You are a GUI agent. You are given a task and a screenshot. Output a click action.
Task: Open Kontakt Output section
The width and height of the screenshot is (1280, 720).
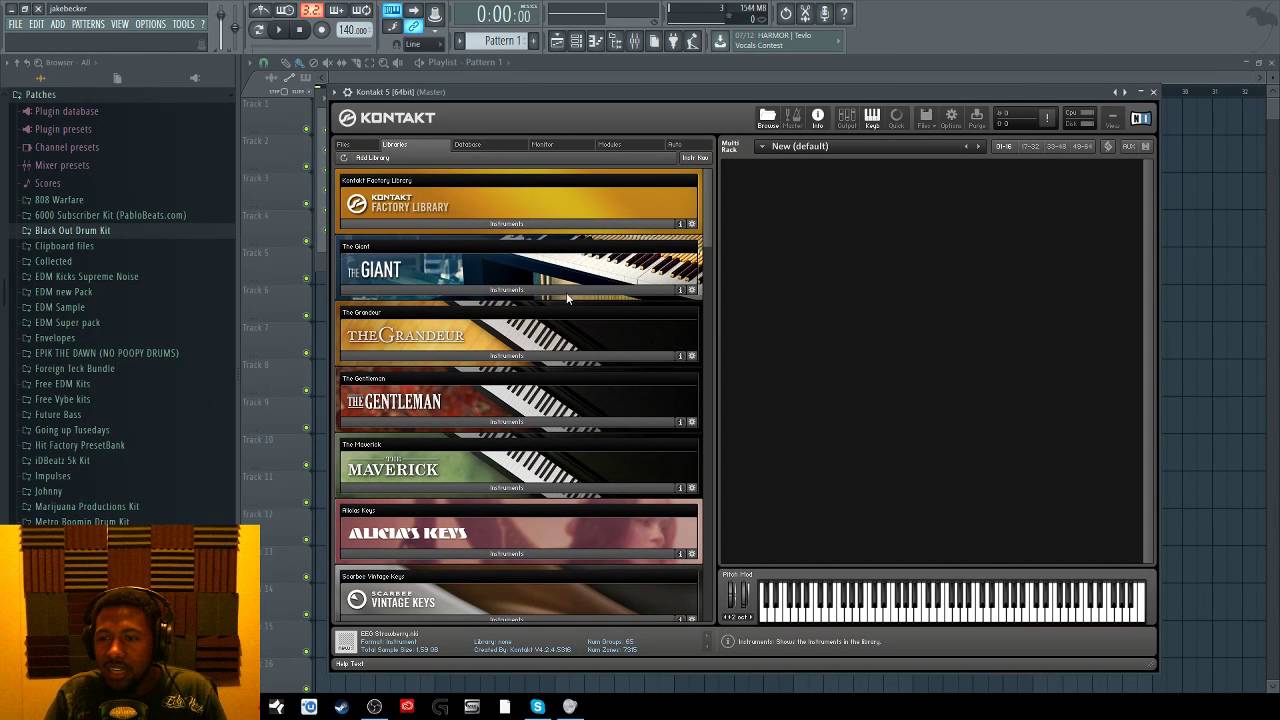(x=847, y=119)
